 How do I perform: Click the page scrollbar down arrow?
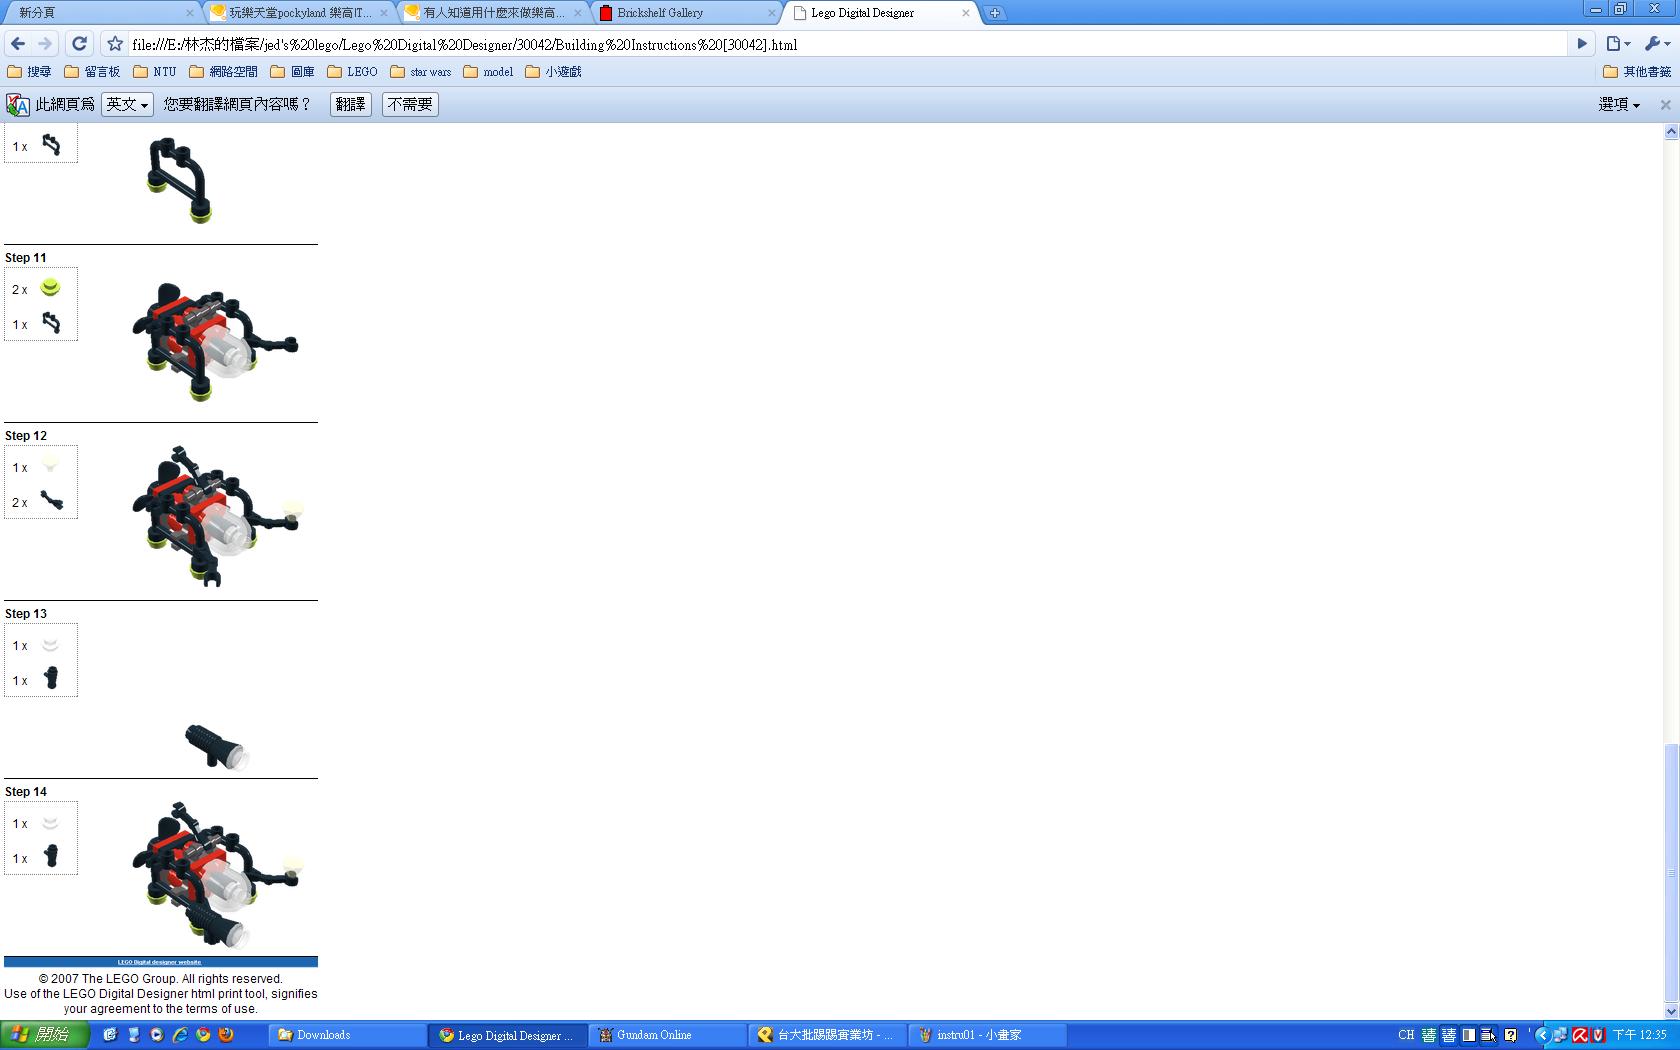pyautogui.click(x=1671, y=1011)
